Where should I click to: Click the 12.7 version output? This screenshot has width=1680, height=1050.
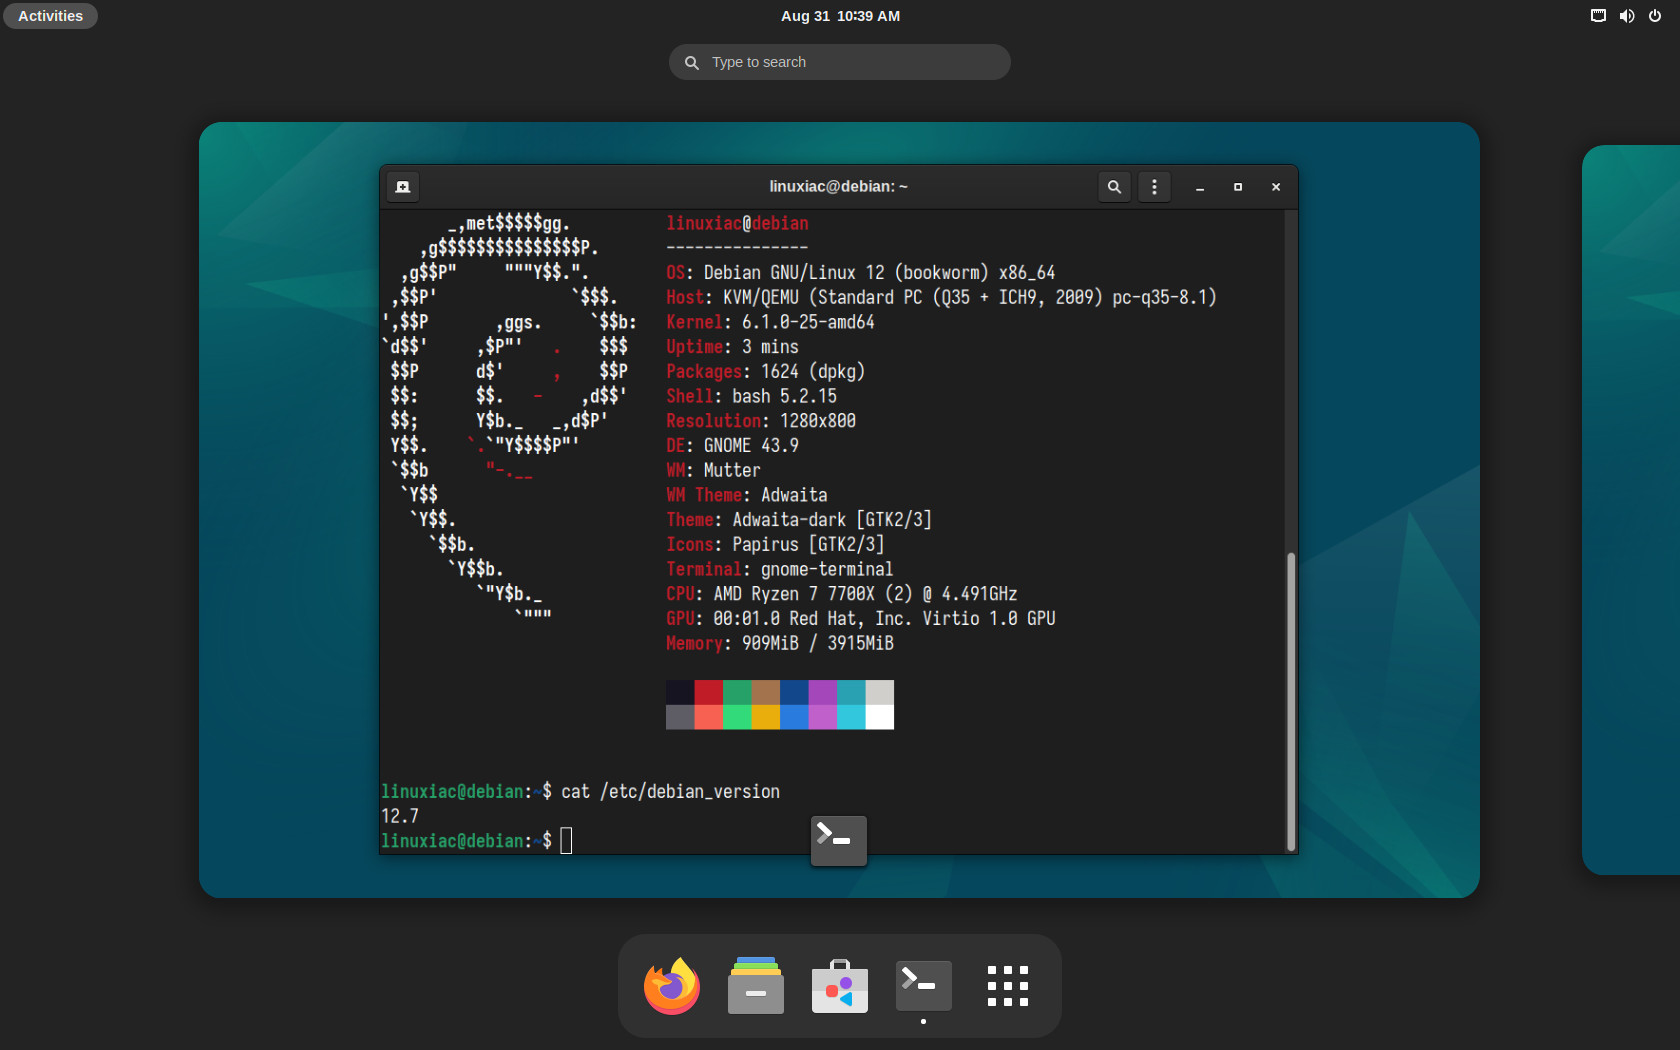tap(400, 816)
